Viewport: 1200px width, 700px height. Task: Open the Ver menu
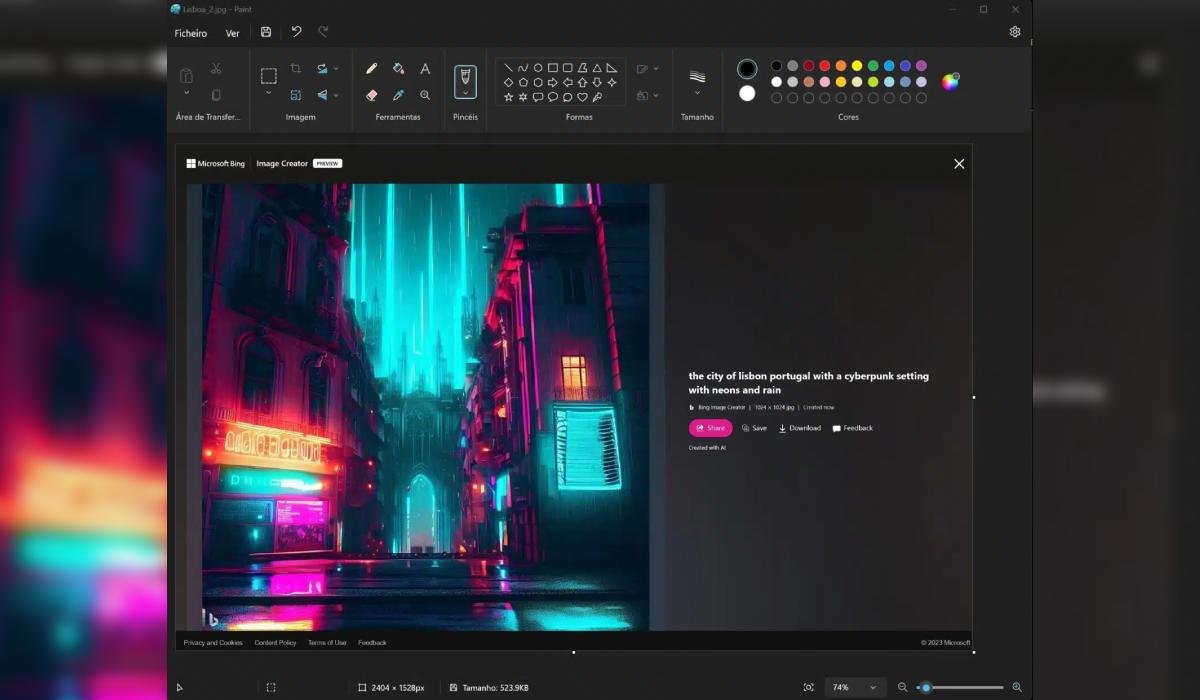tap(232, 33)
